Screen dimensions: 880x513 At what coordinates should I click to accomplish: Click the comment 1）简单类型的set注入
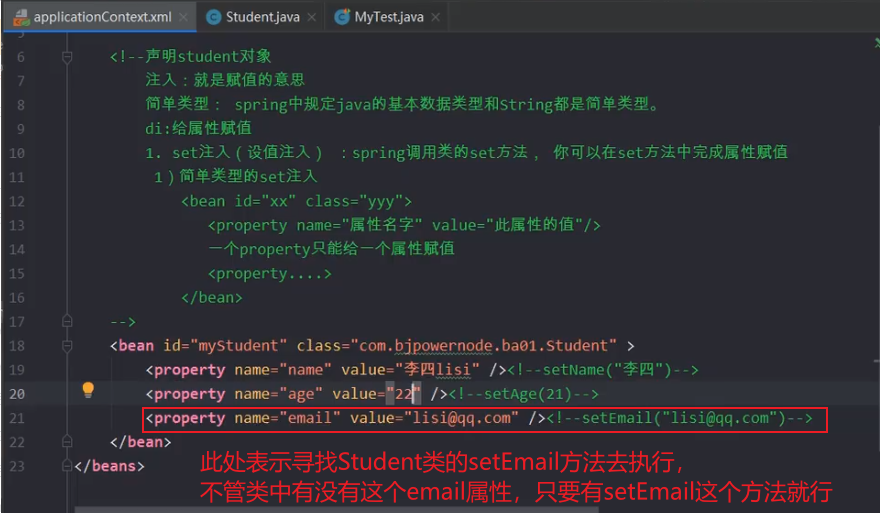pyautogui.click(x=236, y=177)
